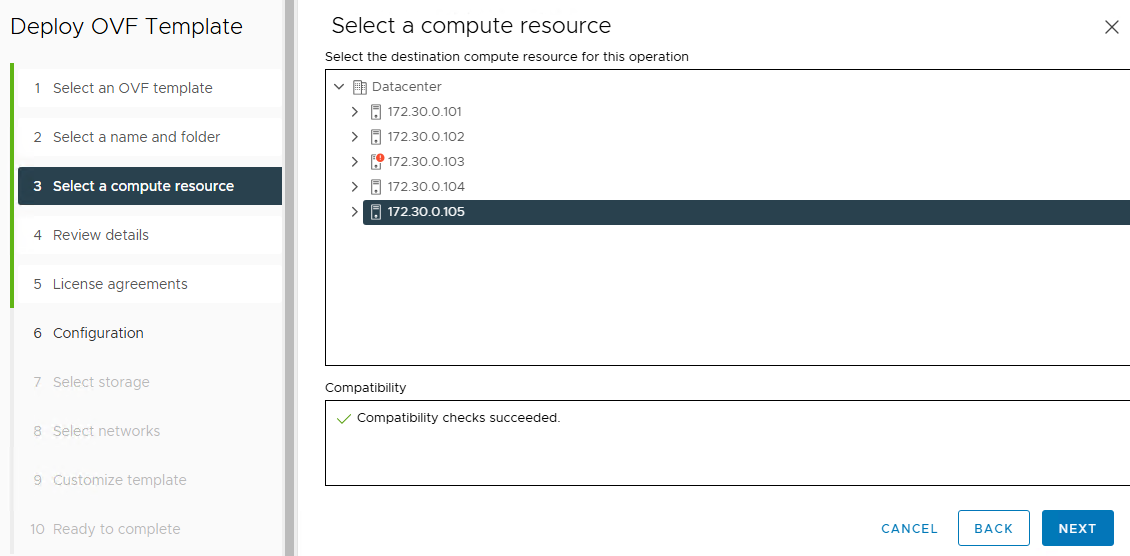Go to step 1 Select an OVF template

point(132,88)
